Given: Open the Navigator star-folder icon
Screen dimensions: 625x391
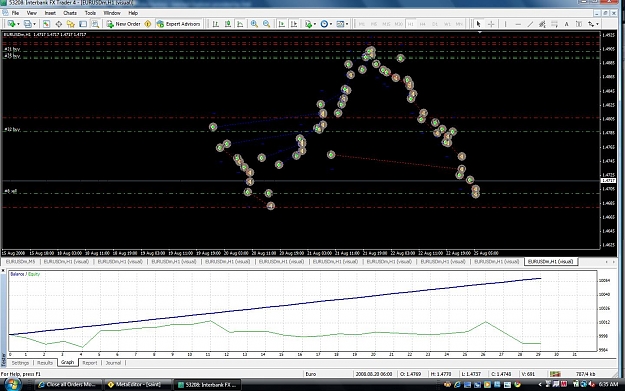Looking at the screenshot, I should tap(71, 24).
